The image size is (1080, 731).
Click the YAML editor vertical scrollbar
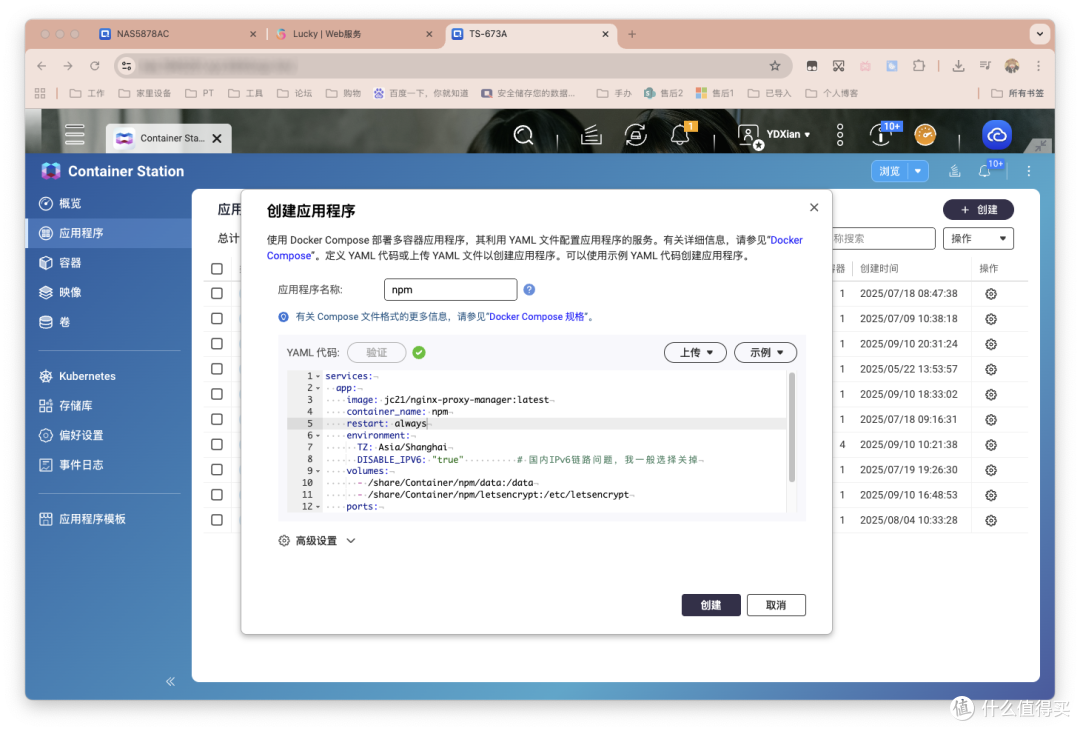pyautogui.click(x=791, y=427)
